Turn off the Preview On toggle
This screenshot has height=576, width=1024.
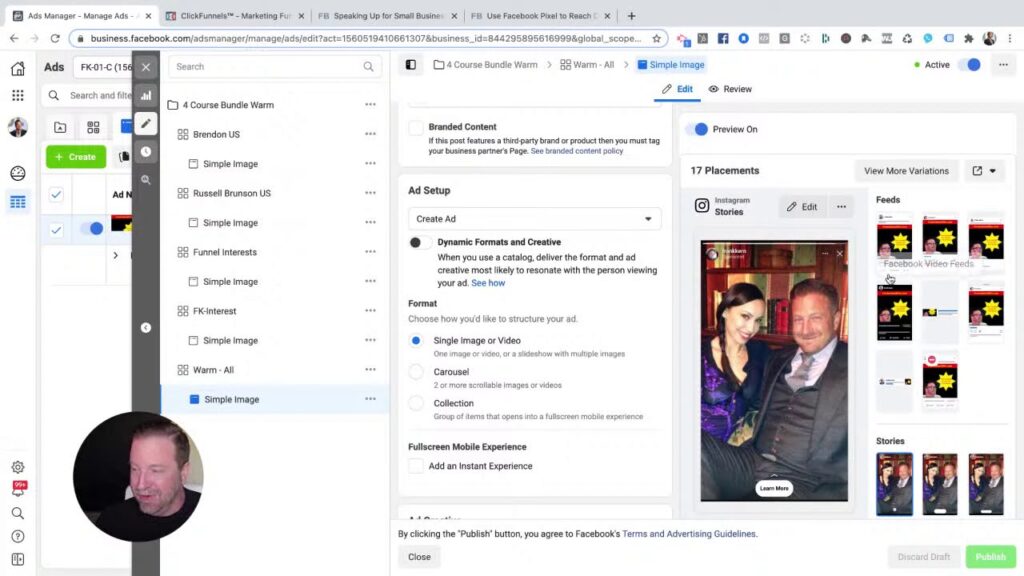[x=698, y=129]
